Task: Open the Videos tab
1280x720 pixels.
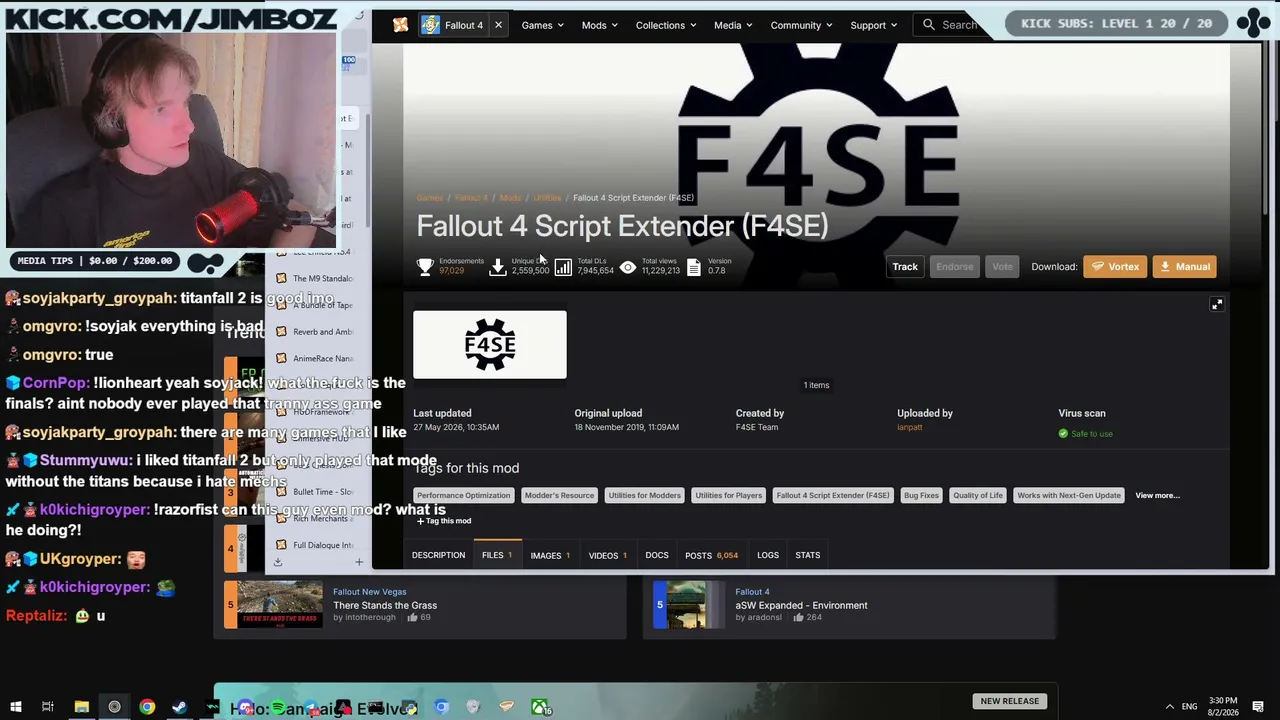Action: click(608, 555)
